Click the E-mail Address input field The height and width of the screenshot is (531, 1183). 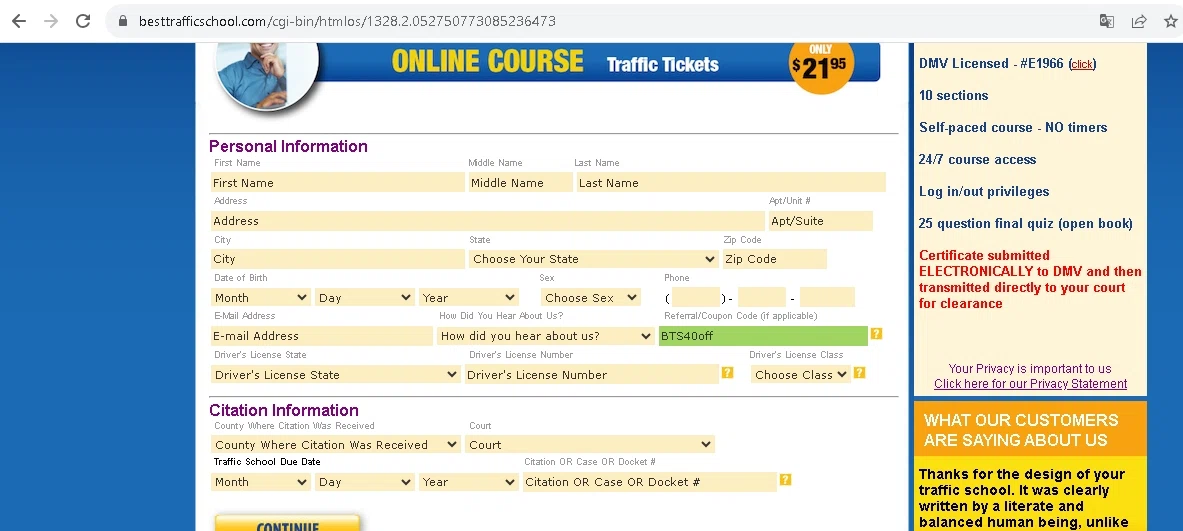tap(322, 336)
